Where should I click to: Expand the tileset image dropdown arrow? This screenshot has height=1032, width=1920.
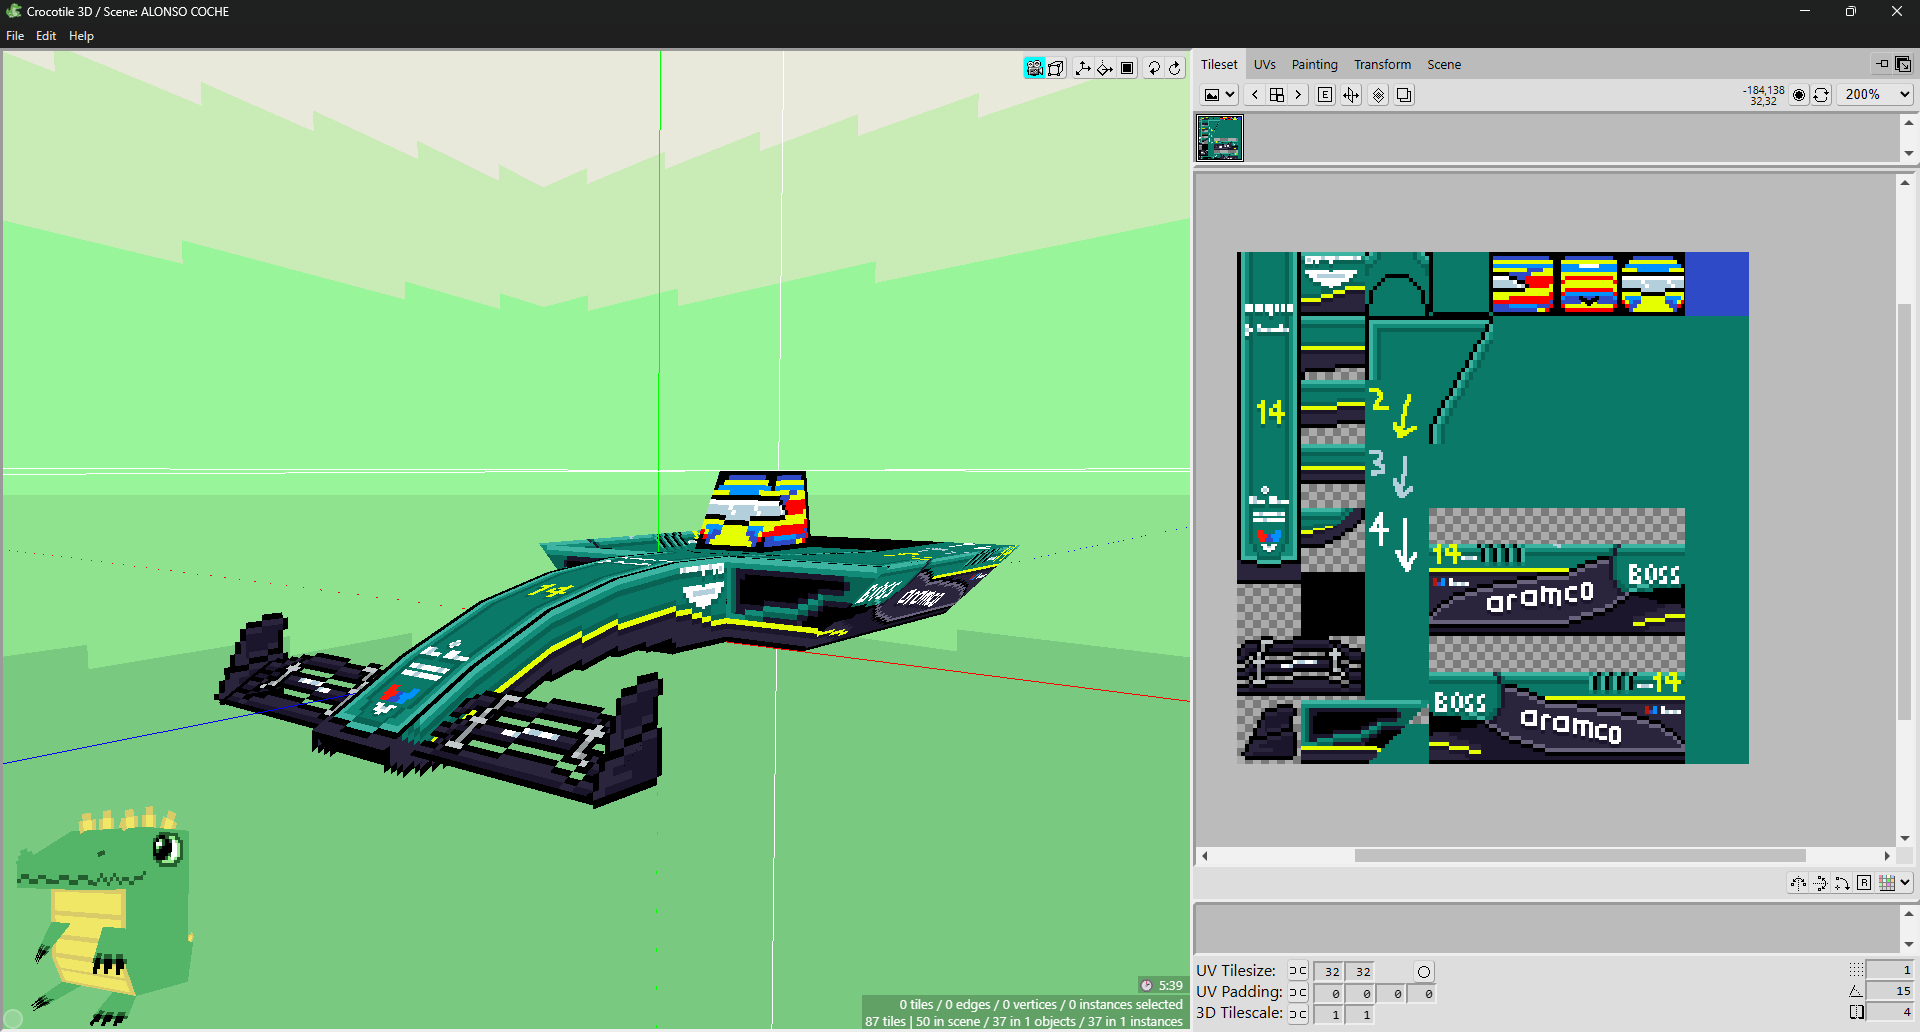(1230, 95)
